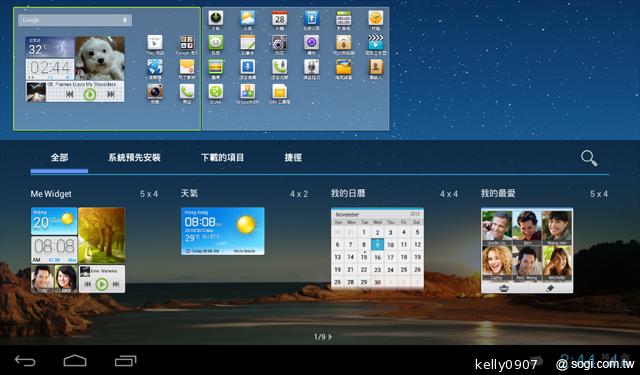Open the green download arrow app icon

216,18
